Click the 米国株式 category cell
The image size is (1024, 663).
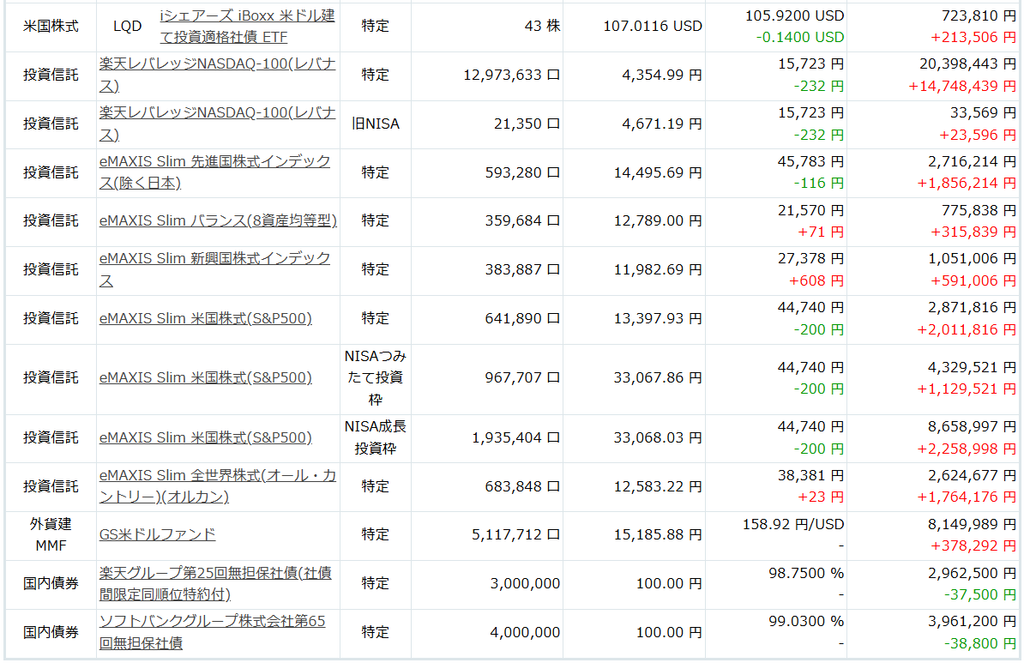51,26
